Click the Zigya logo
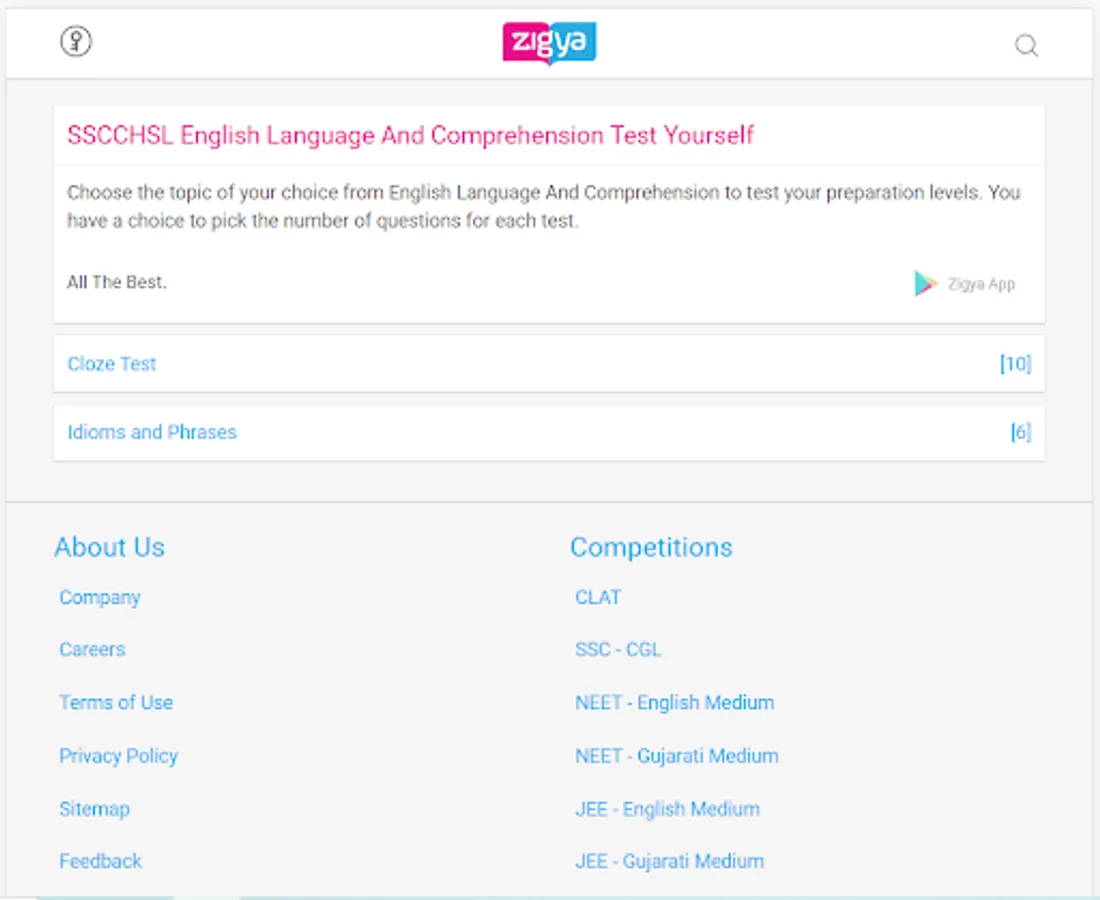 coord(549,43)
